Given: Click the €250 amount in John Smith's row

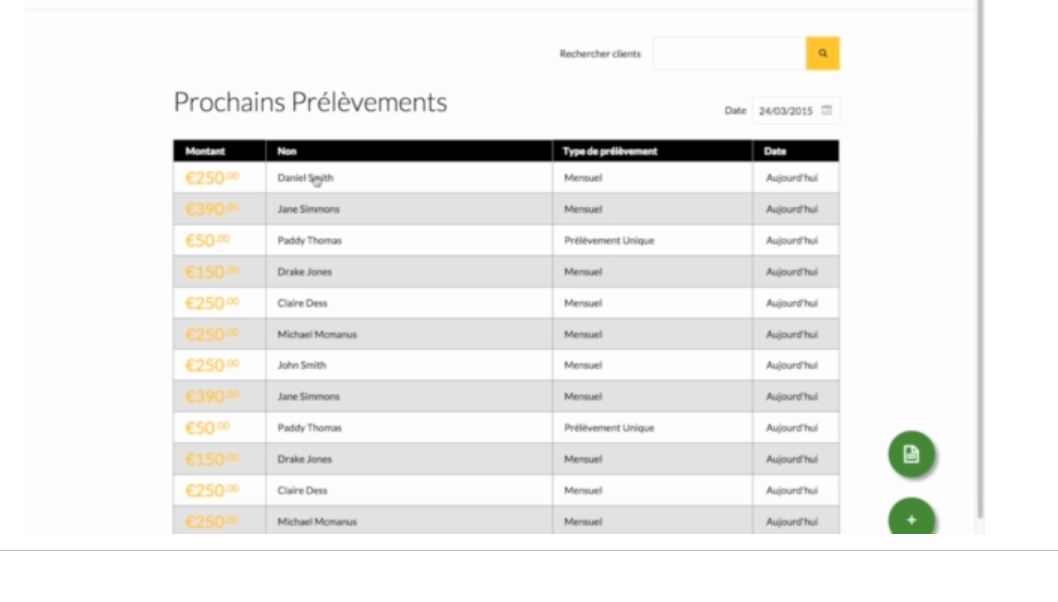Looking at the screenshot, I should 211,365.
